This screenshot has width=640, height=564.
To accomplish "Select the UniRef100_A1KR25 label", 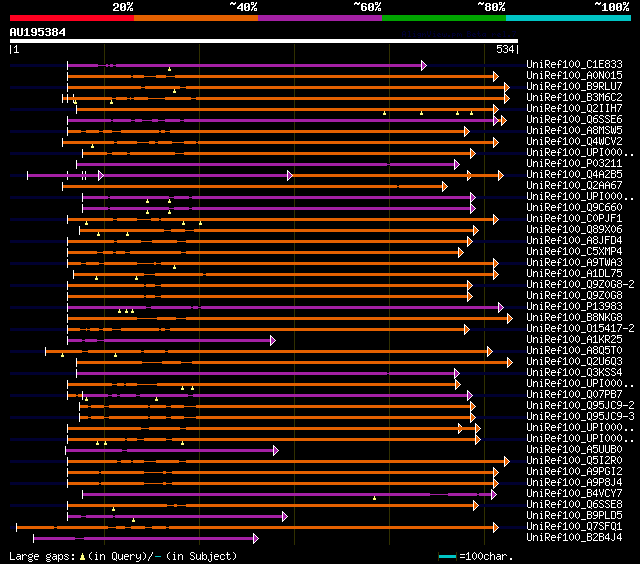I will [x=574, y=340].
